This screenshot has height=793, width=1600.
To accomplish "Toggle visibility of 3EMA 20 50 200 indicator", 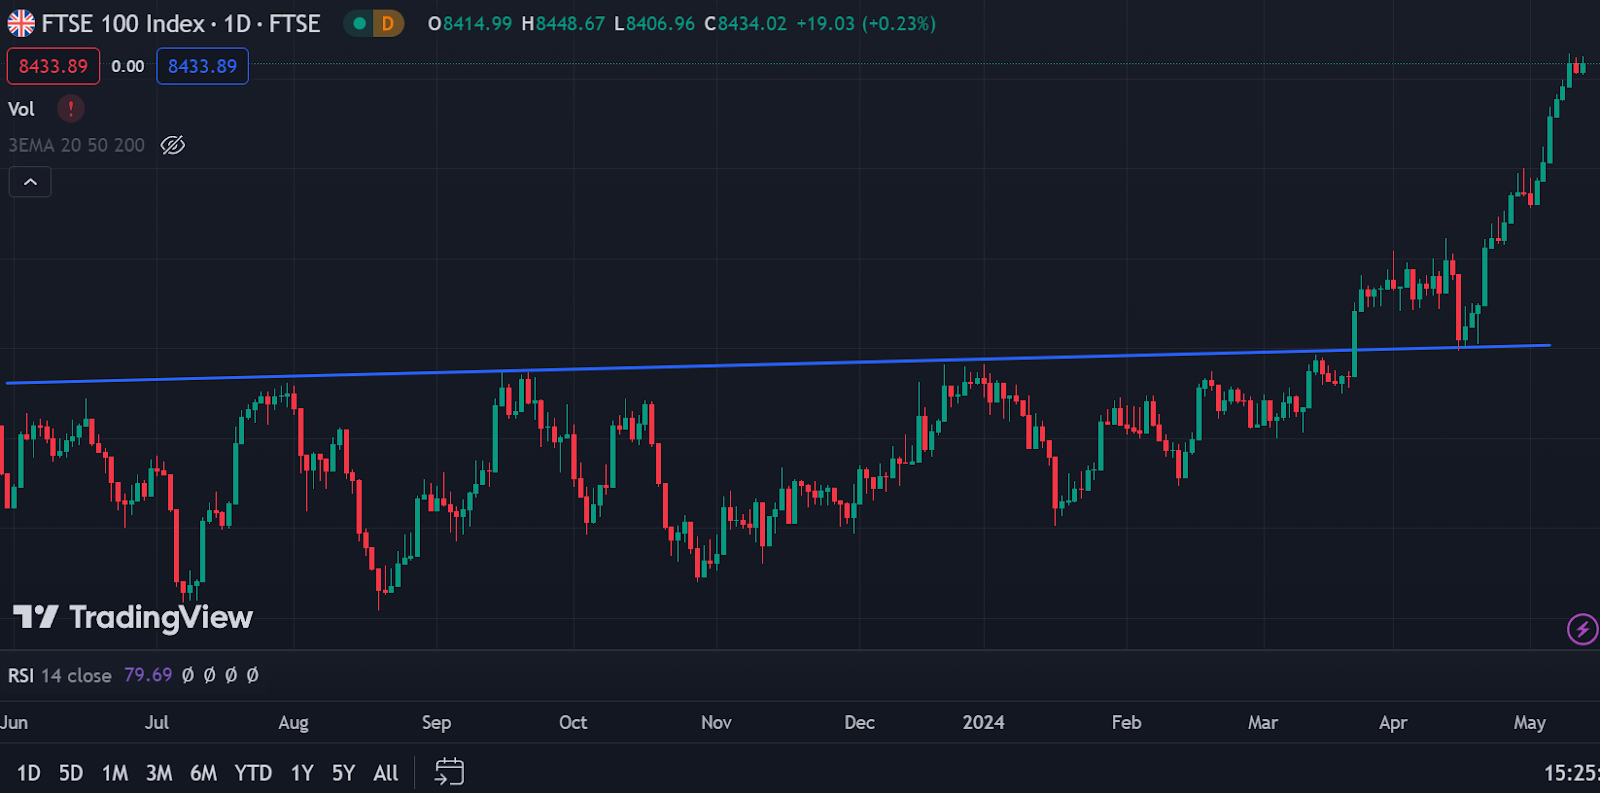I will click(173, 145).
